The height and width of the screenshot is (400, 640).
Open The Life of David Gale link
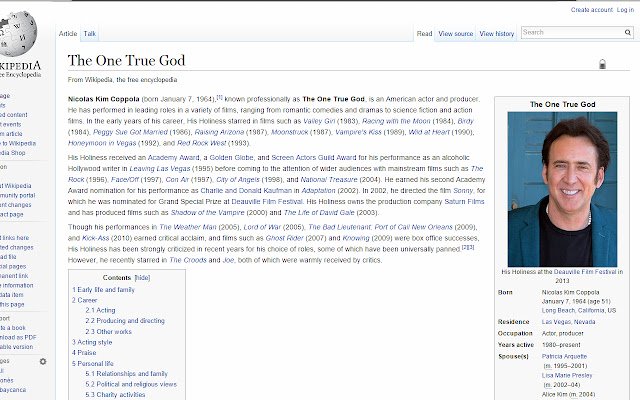tap(319, 213)
